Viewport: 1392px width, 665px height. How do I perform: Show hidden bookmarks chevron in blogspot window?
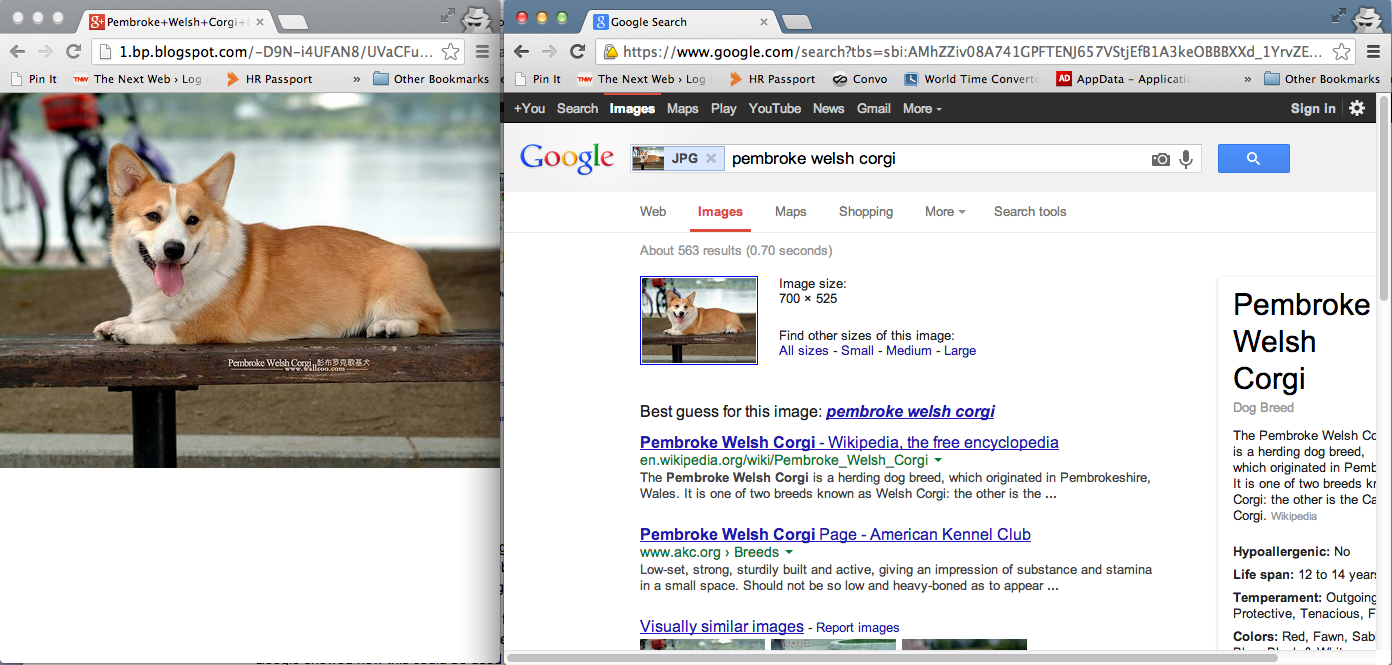[357, 79]
